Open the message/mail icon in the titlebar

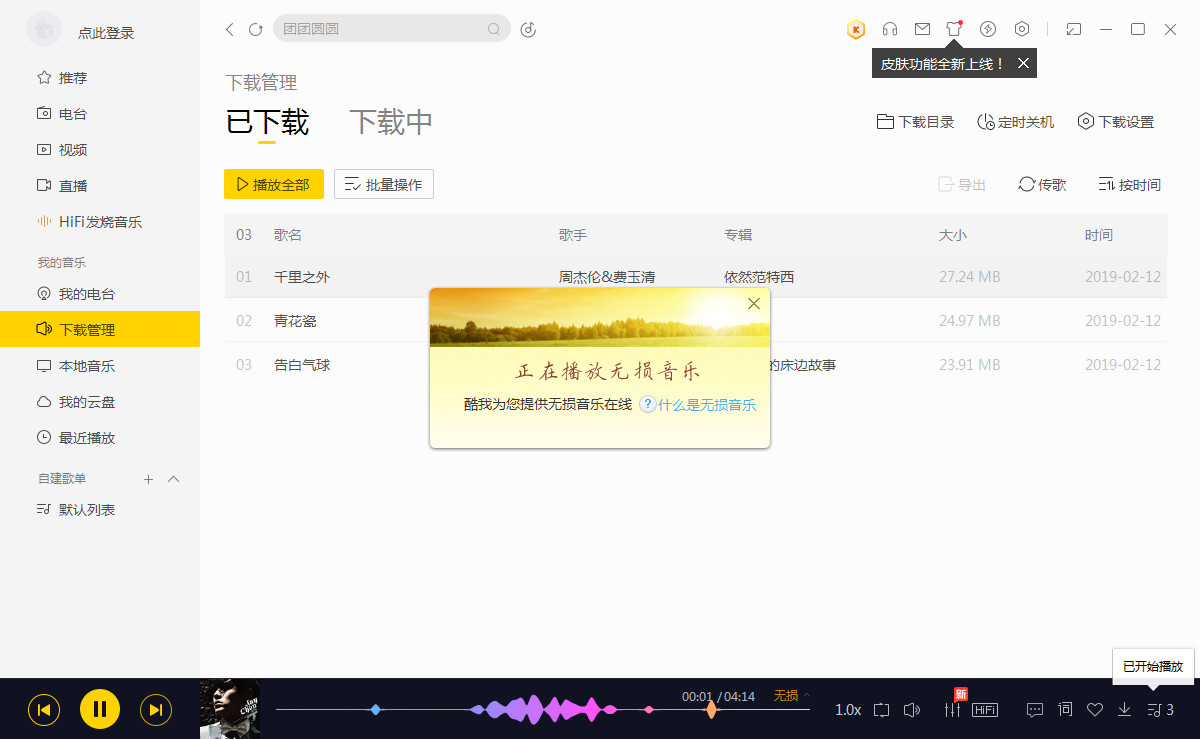tap(922, 29)
